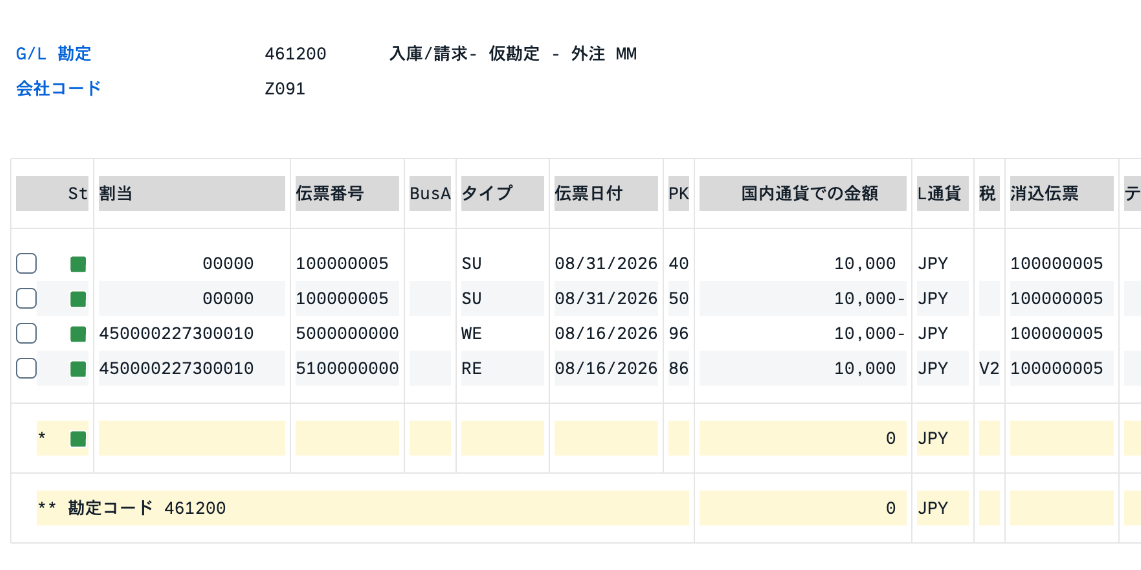Click company code value Z091
Image resolution: width=1141 pixels, height=570 pixels.
(285, 89)
